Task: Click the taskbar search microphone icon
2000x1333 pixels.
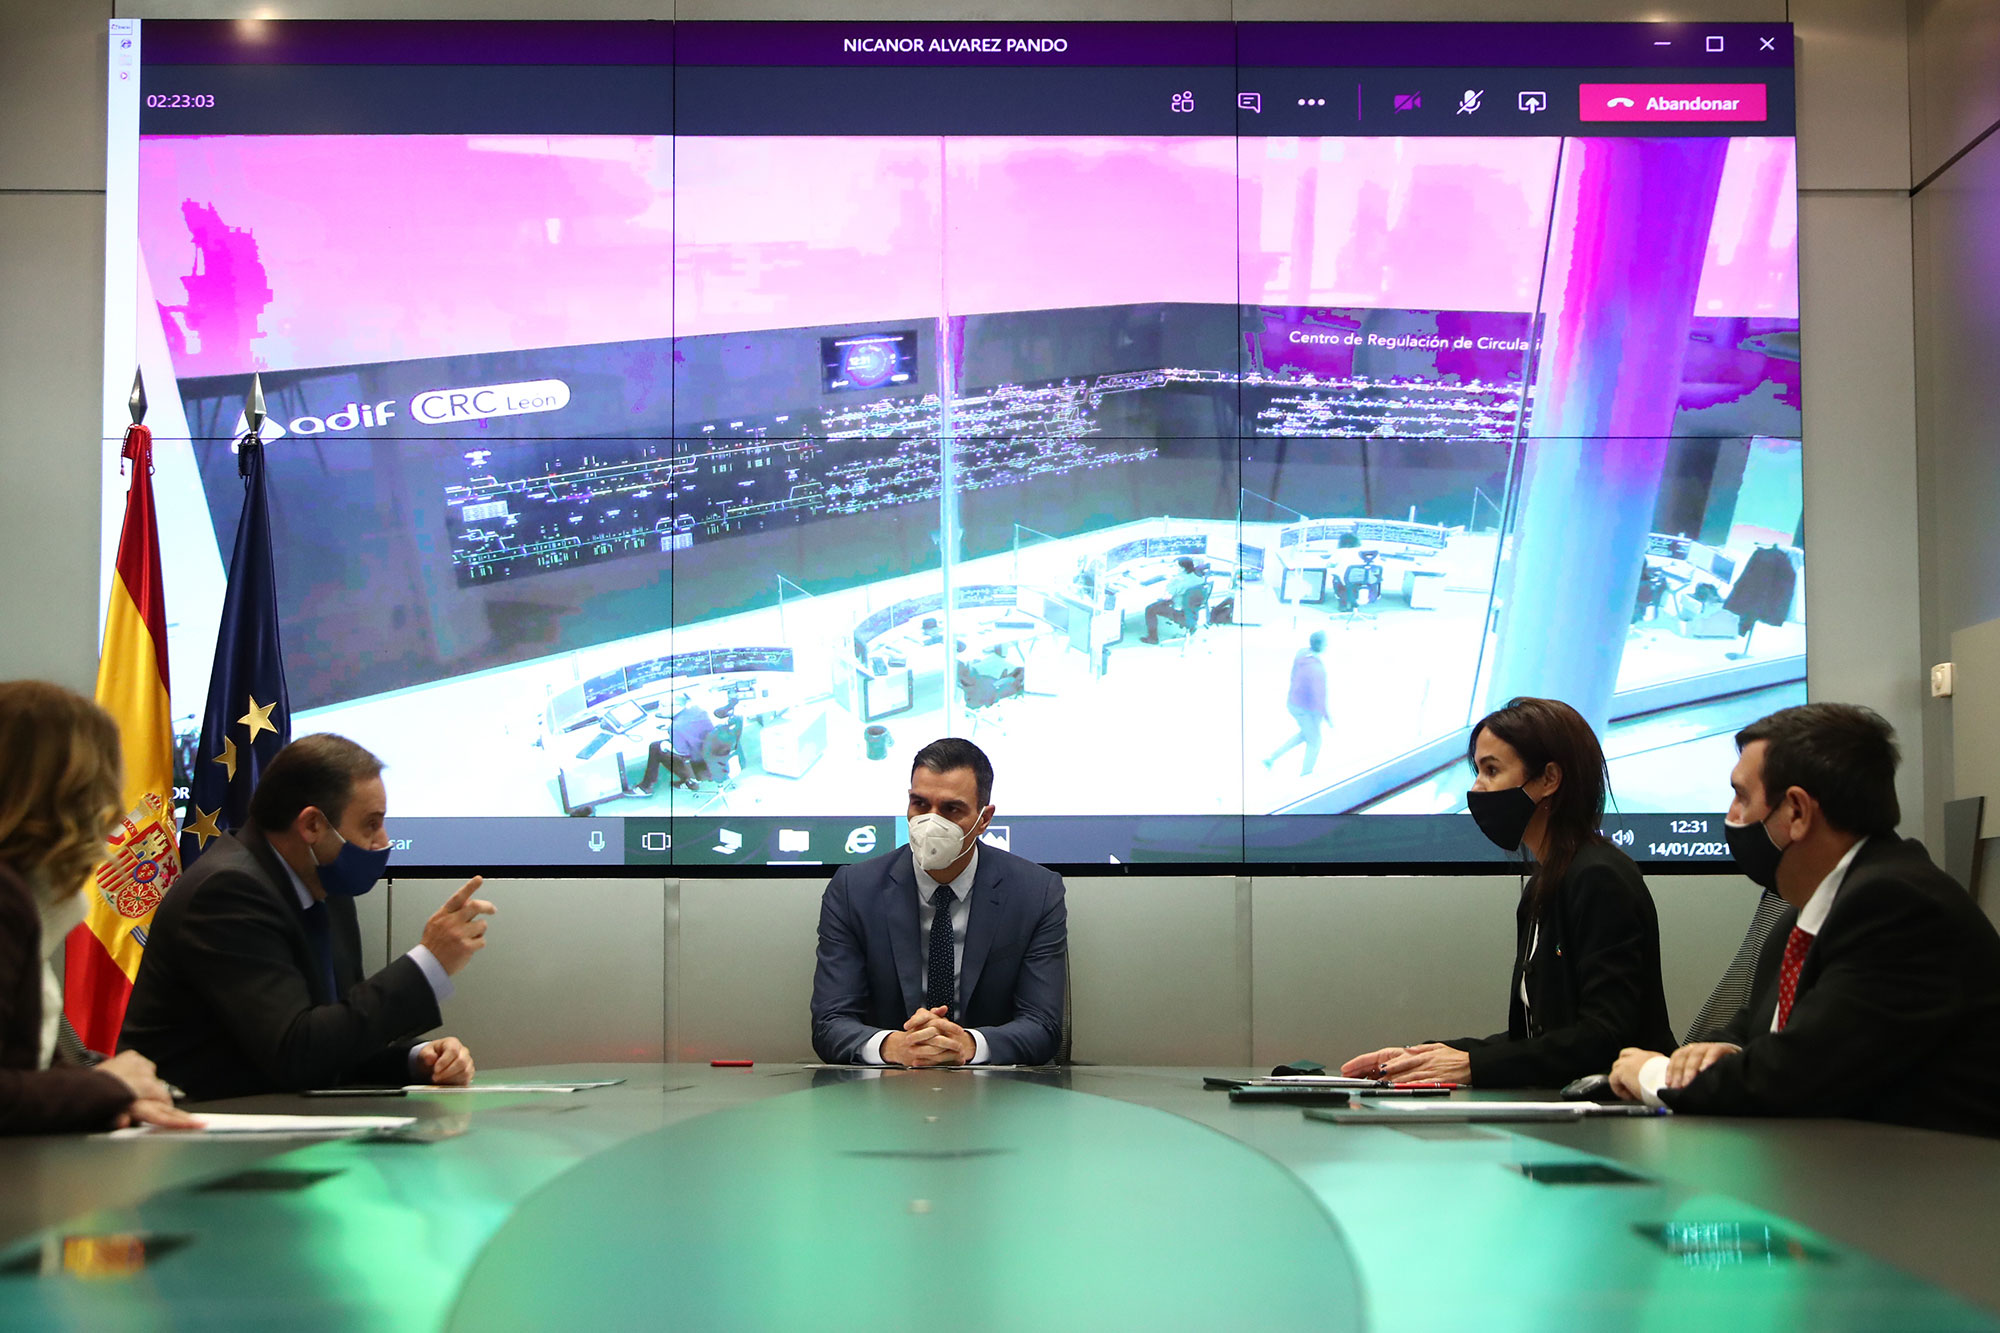Action: (x=596, y=841)
